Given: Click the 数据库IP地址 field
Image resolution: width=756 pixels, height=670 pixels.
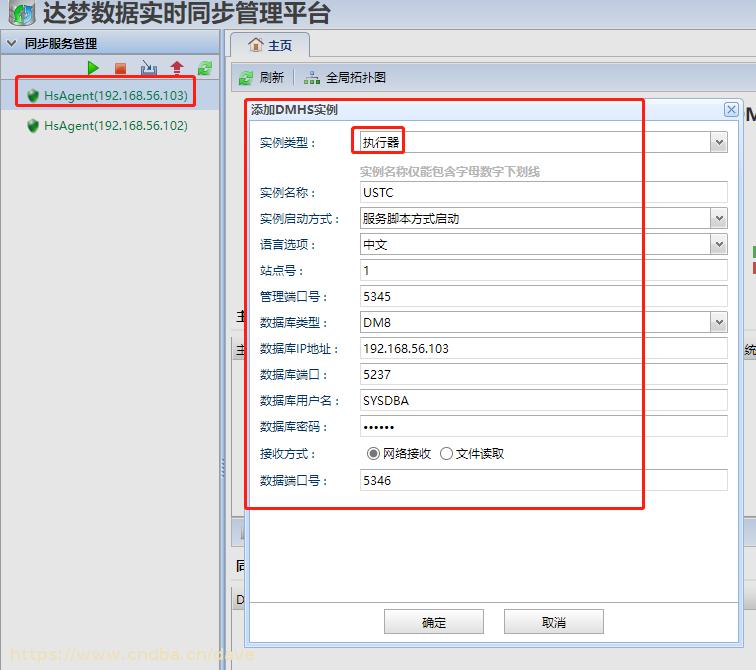Looking at the screenshot, I should pos(543,348).
